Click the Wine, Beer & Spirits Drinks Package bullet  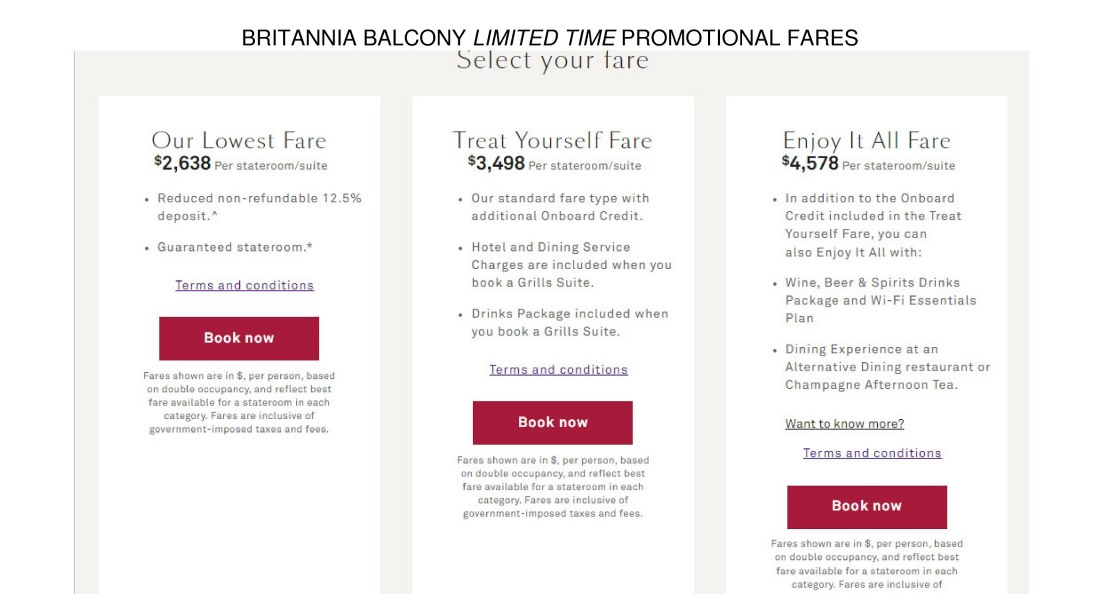pos(880,300)
